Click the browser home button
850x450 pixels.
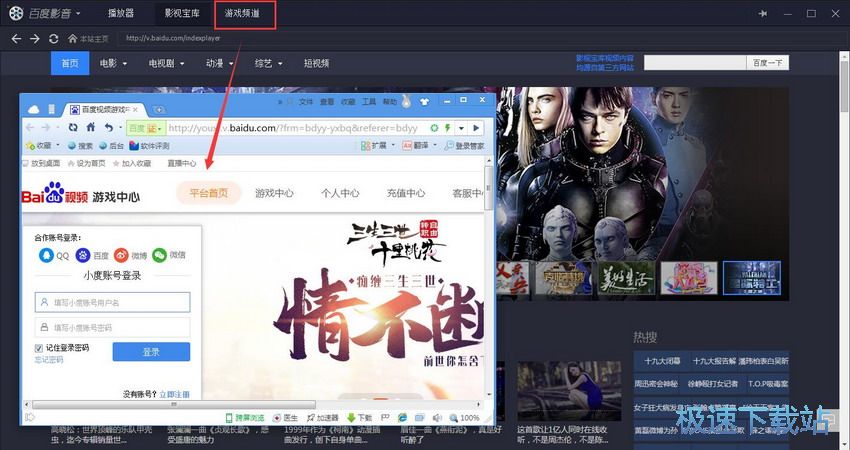[91, 127]
